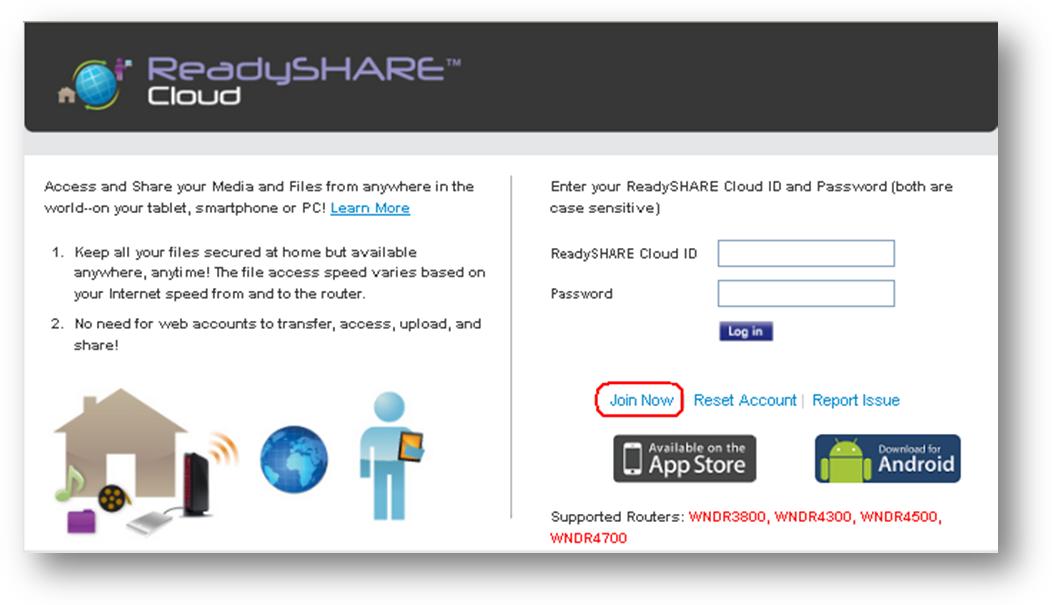Open the Learn More link
This screenshot has height=605, width=1052.
pyautogui.click(x=370, y=208)
